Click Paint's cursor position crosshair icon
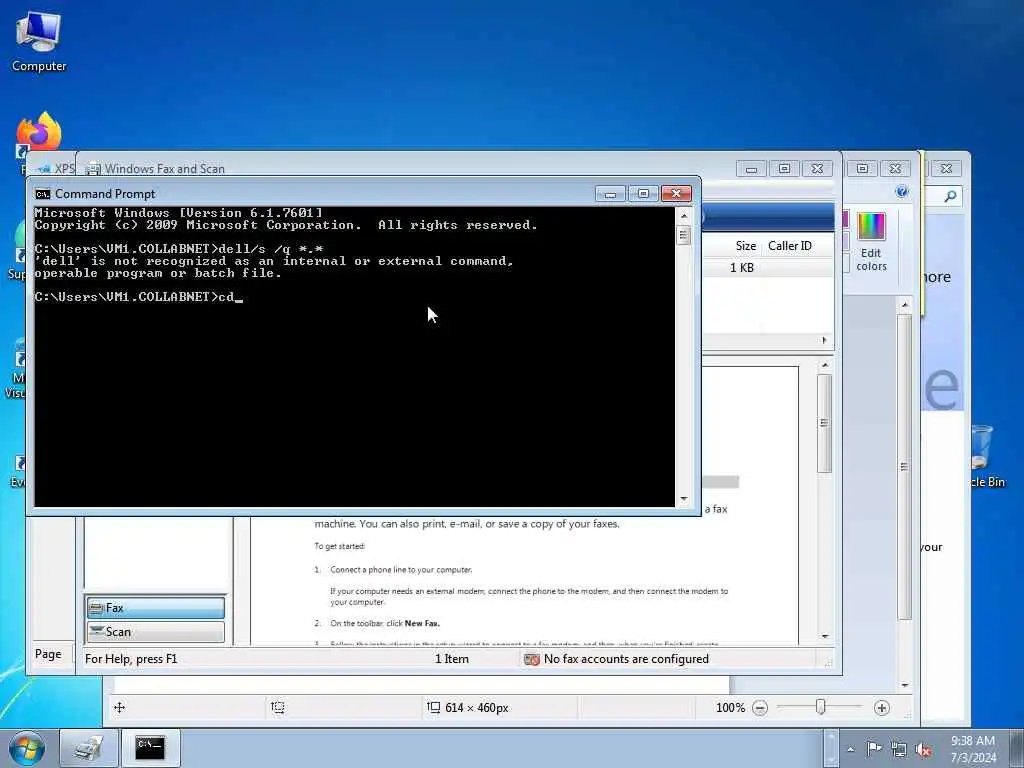This screenshot has width=1024, height=768. (120, 707)
